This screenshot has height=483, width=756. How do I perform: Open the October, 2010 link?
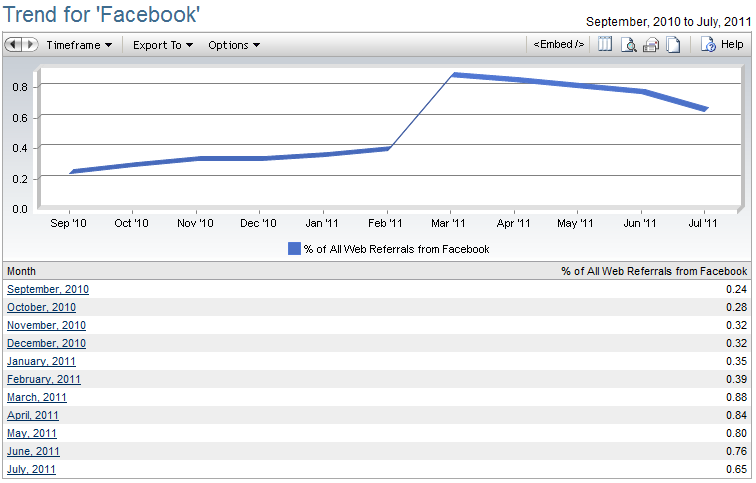(41, 308)
